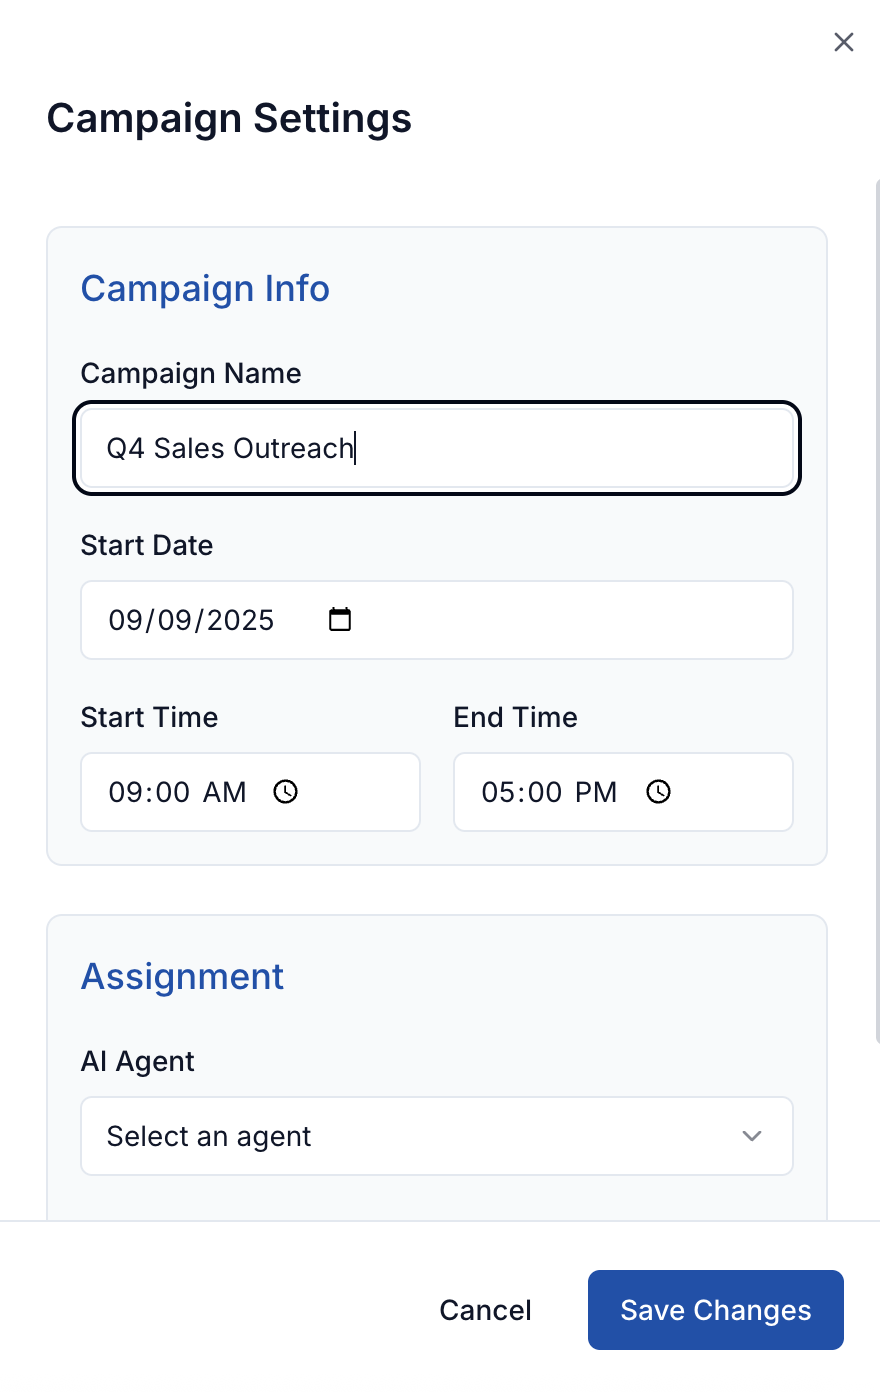This screenshot has width=880, height=1392.
Task: Click the clock icon in the End Time field
Action: click(x=658, y=792)
